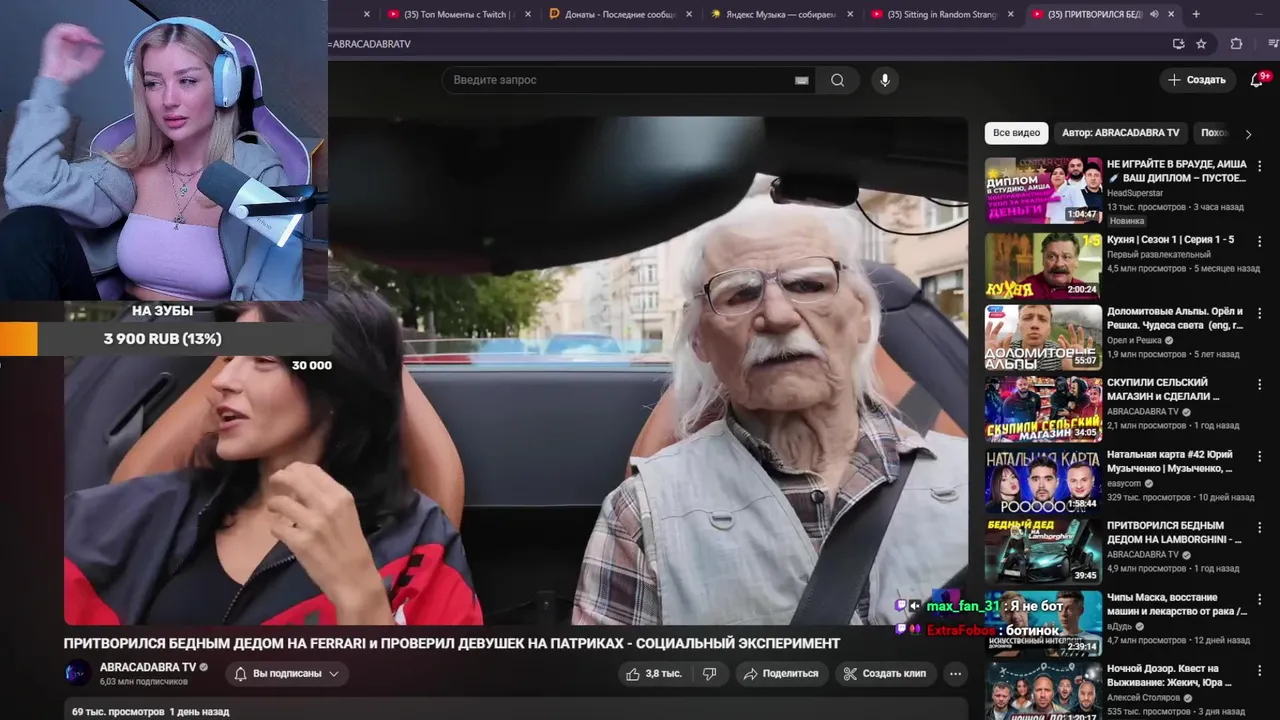Show more filter chips with the right arrow
This screenshot has height=720, width=1280.
[x=1248, y=134]
